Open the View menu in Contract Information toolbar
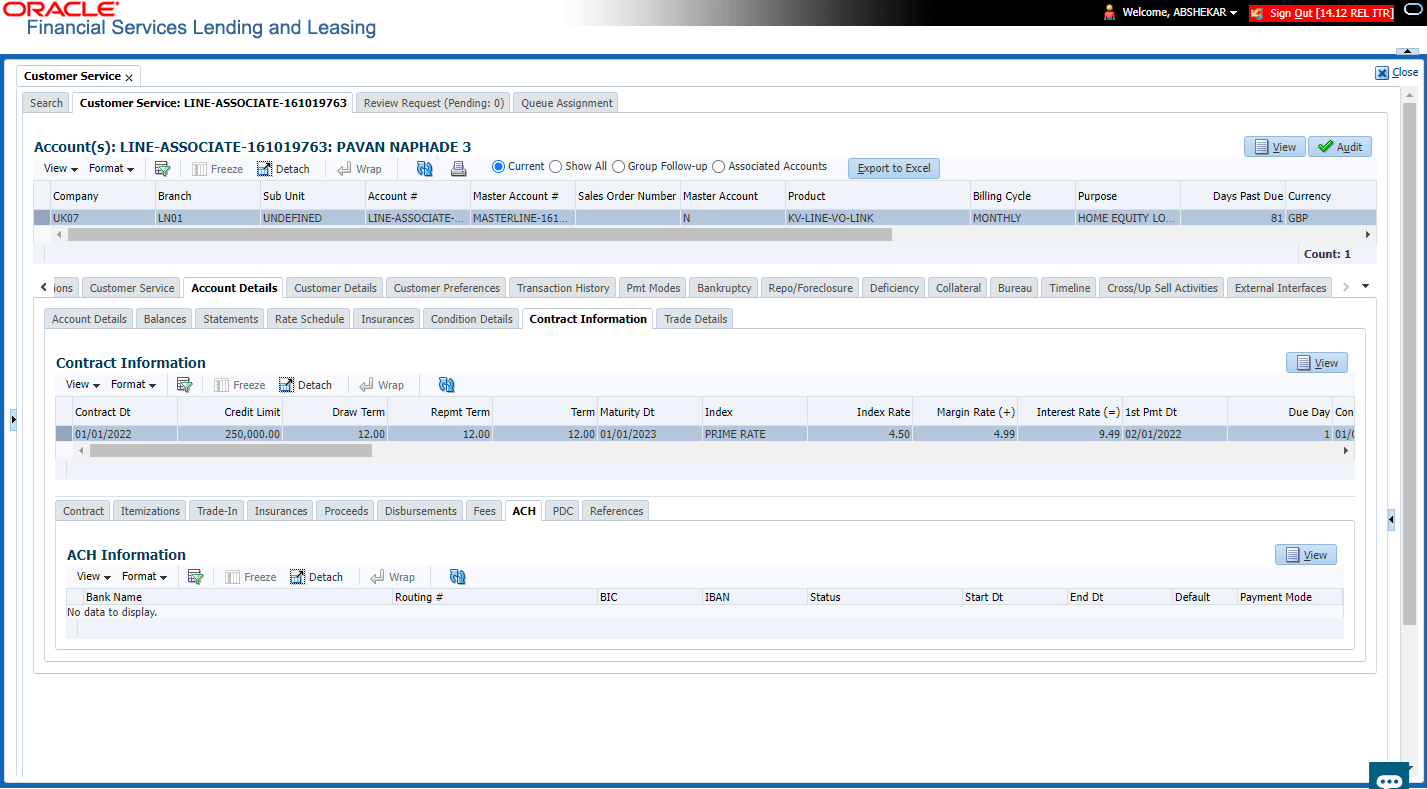Image resolution: width=1427 pixels, height=789 pixels. pos(82,385)
